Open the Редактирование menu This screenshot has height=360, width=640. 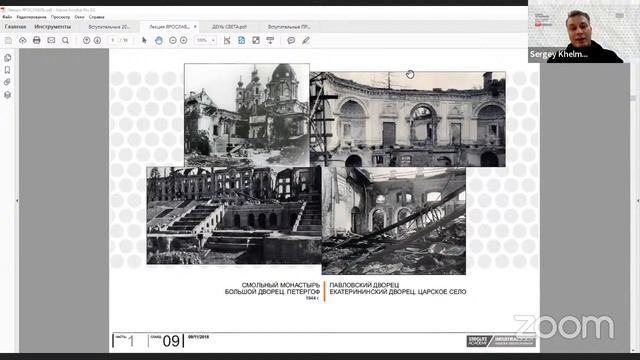coord(31,17)
